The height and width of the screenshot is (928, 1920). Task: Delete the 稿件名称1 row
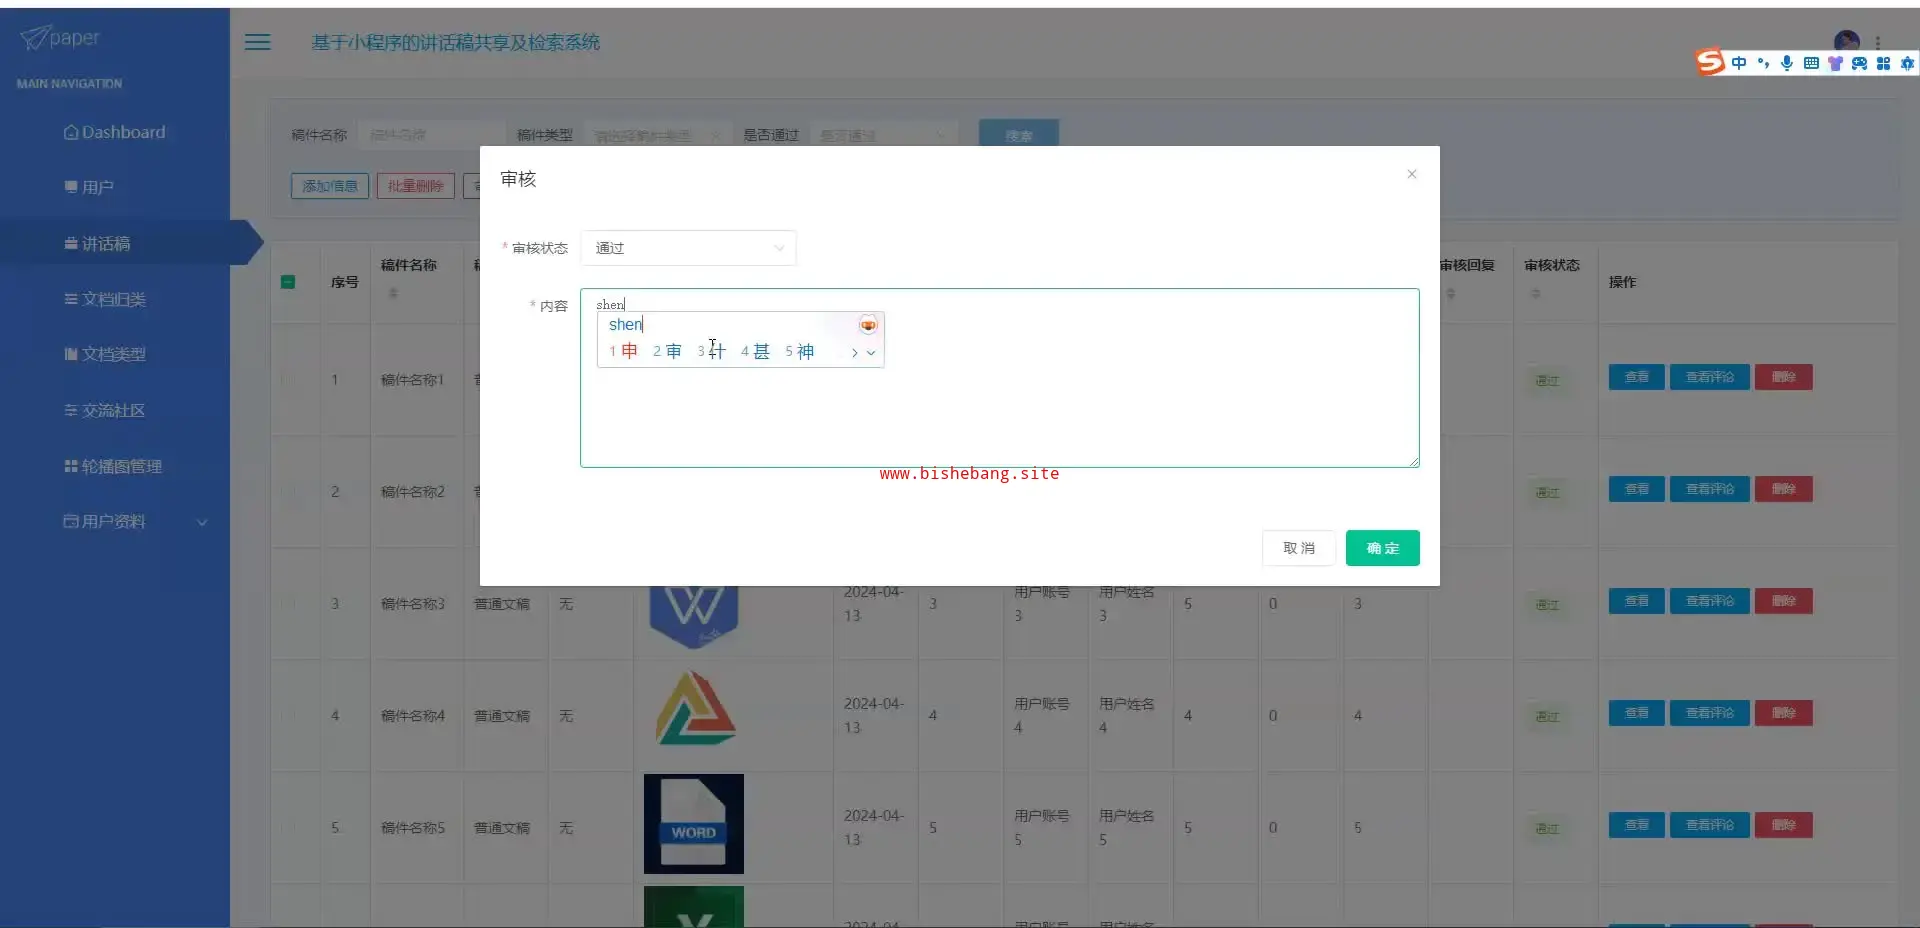1784,377
